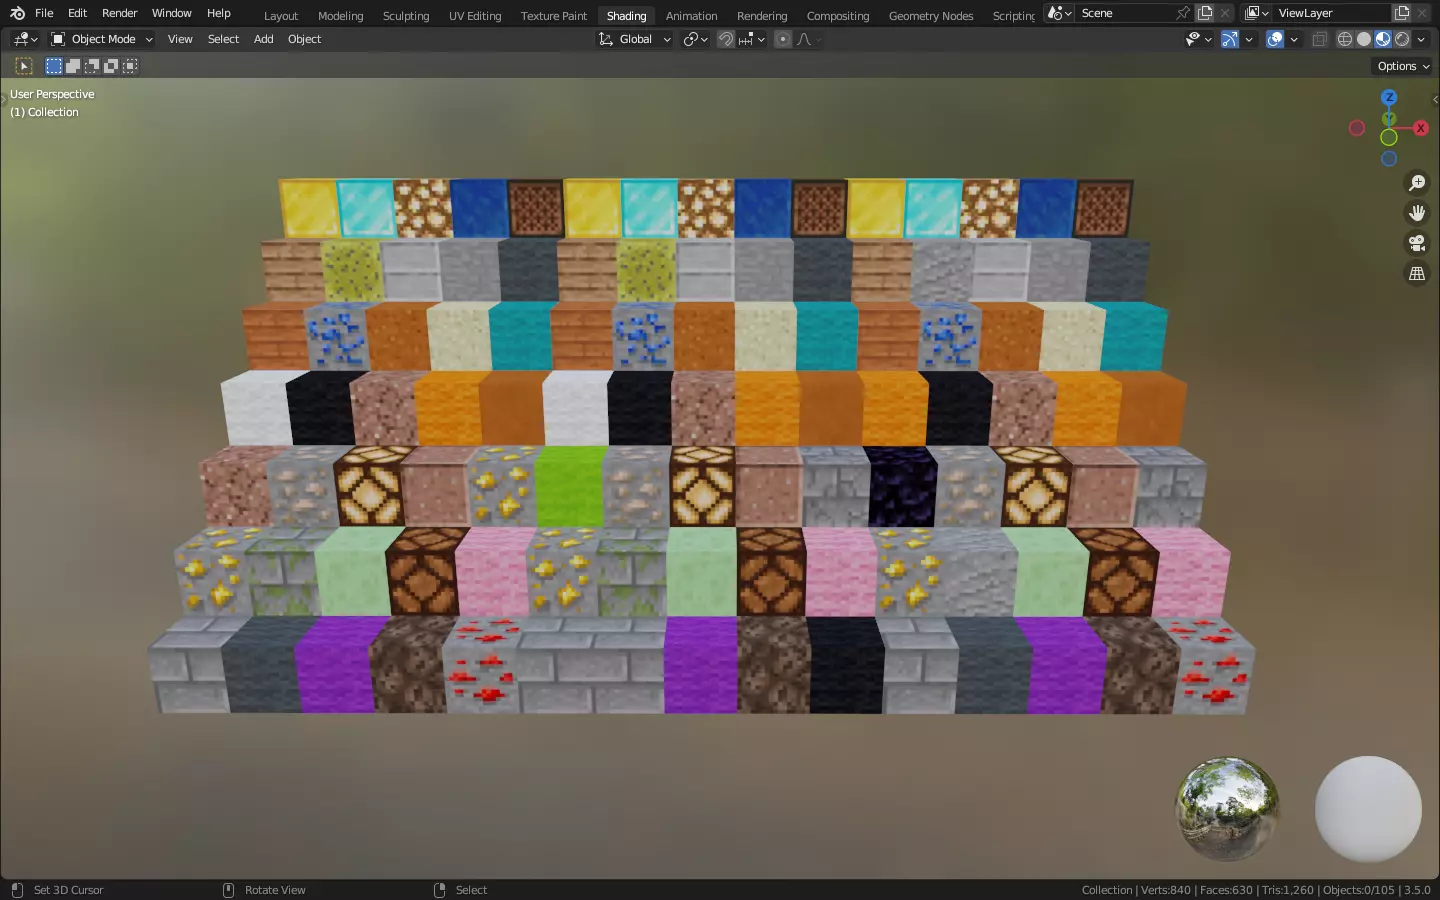Viewport: 1440px width, 900px height.
Task: Choose Set New Selection mode icon
Action: [x=54, y=66]
